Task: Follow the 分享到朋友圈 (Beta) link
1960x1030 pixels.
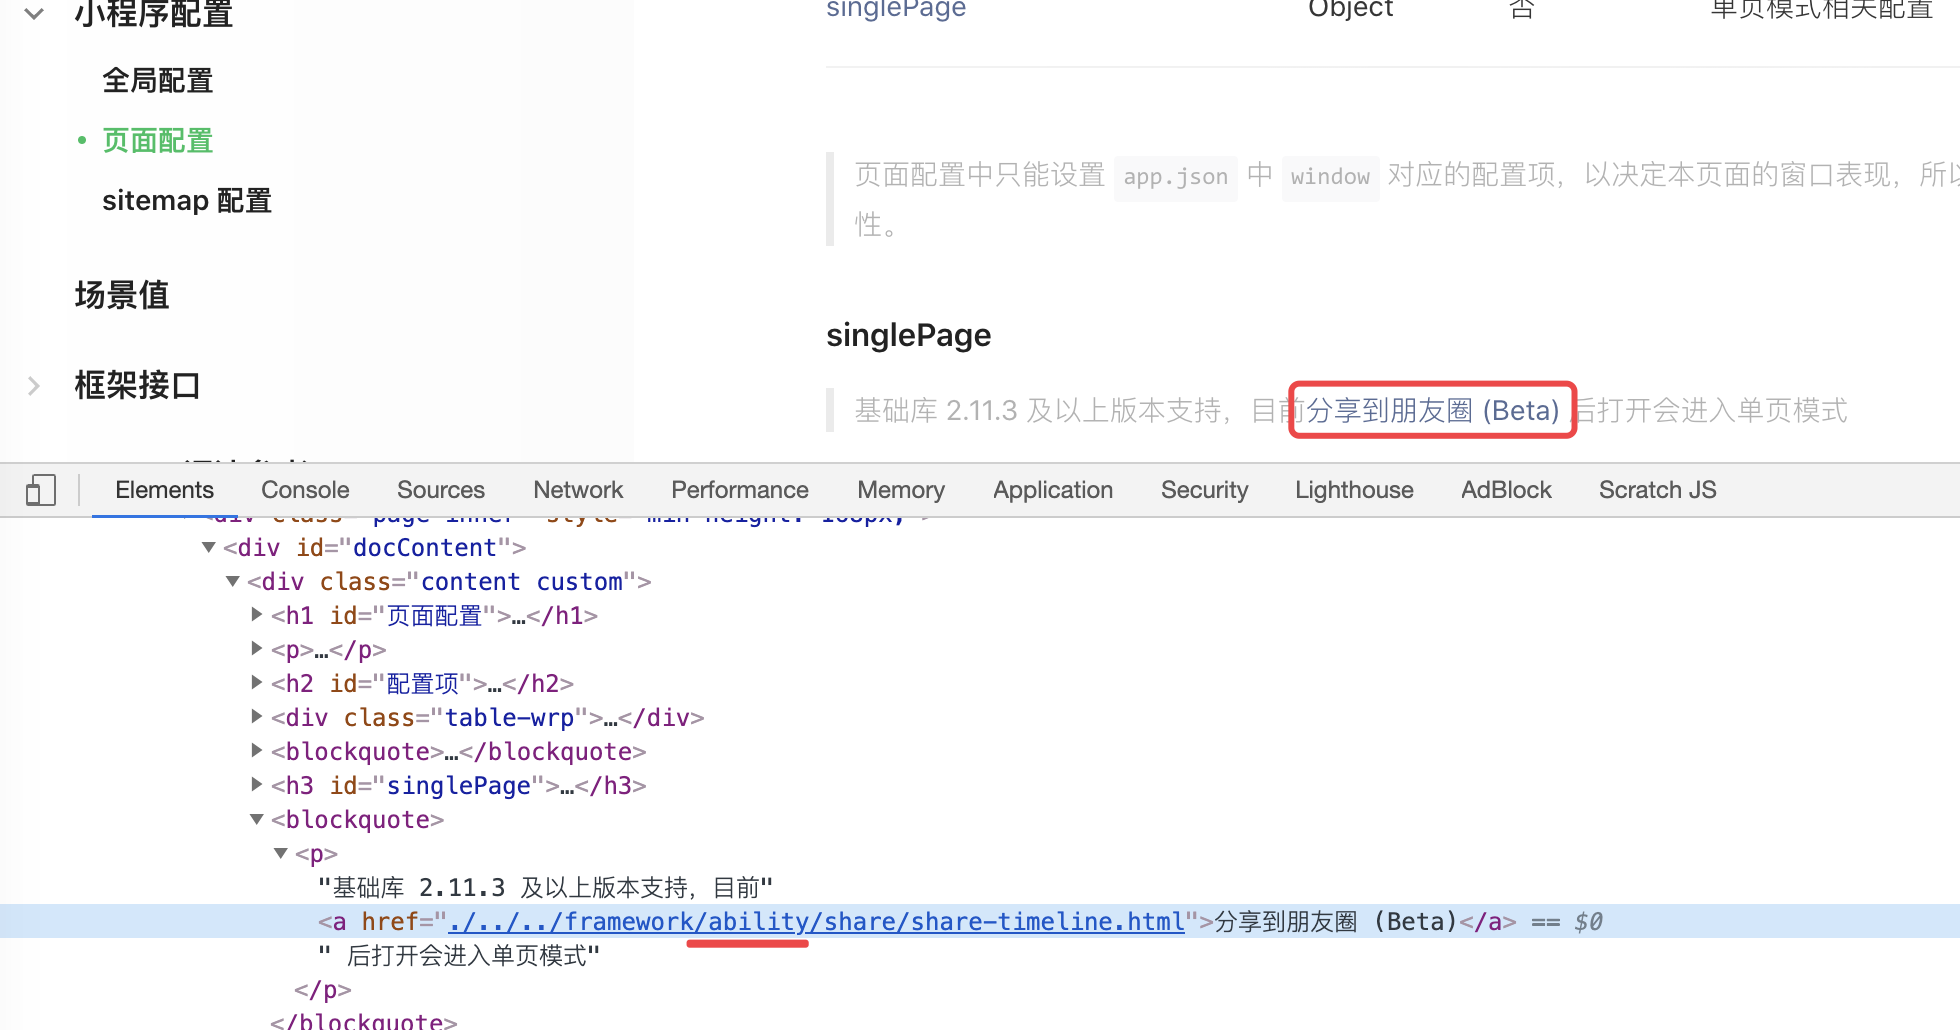Action: point(1433,410)
